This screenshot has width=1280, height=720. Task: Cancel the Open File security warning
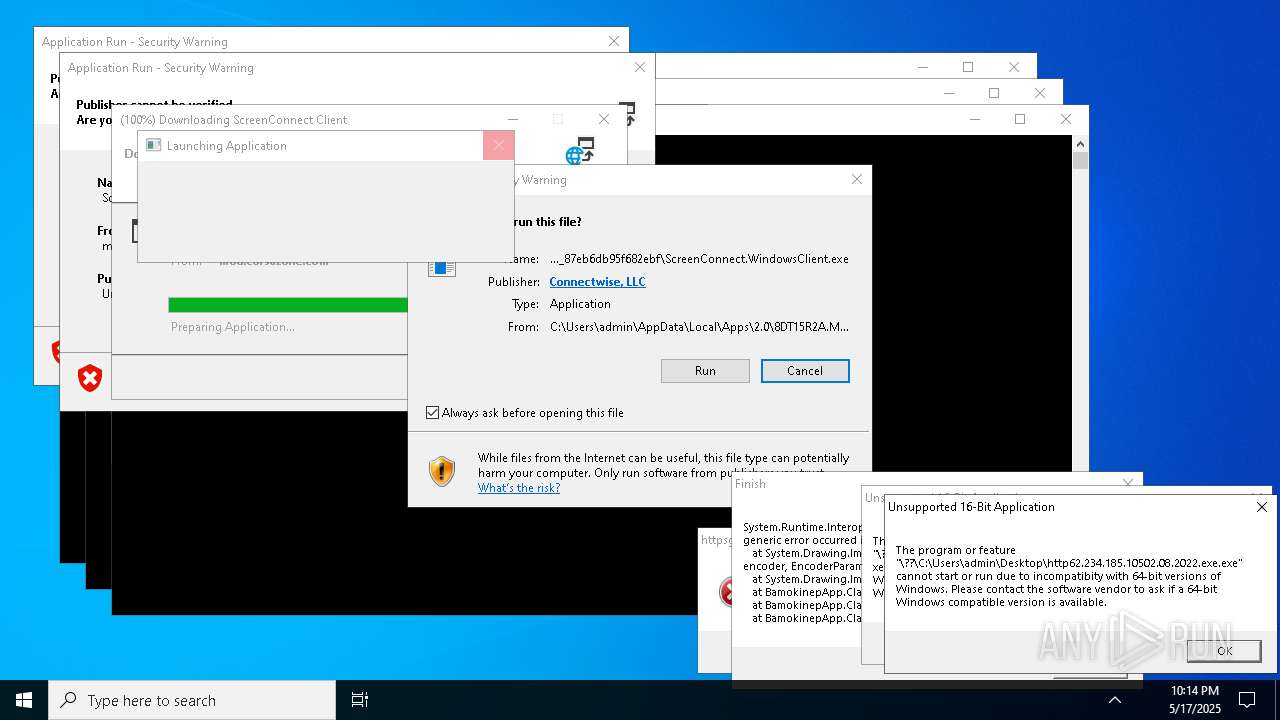click(805, 371)
